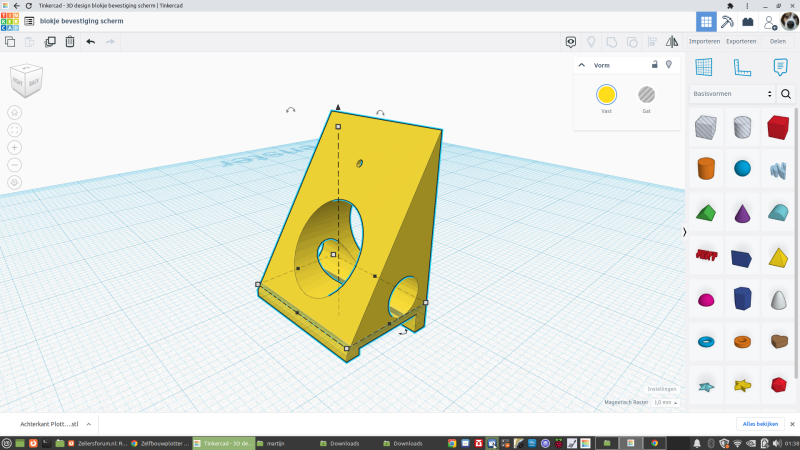Viewport: 800px width, 450px height.
Task: Open the Basisvormen shape category dropdown
Action: [733, 93]
